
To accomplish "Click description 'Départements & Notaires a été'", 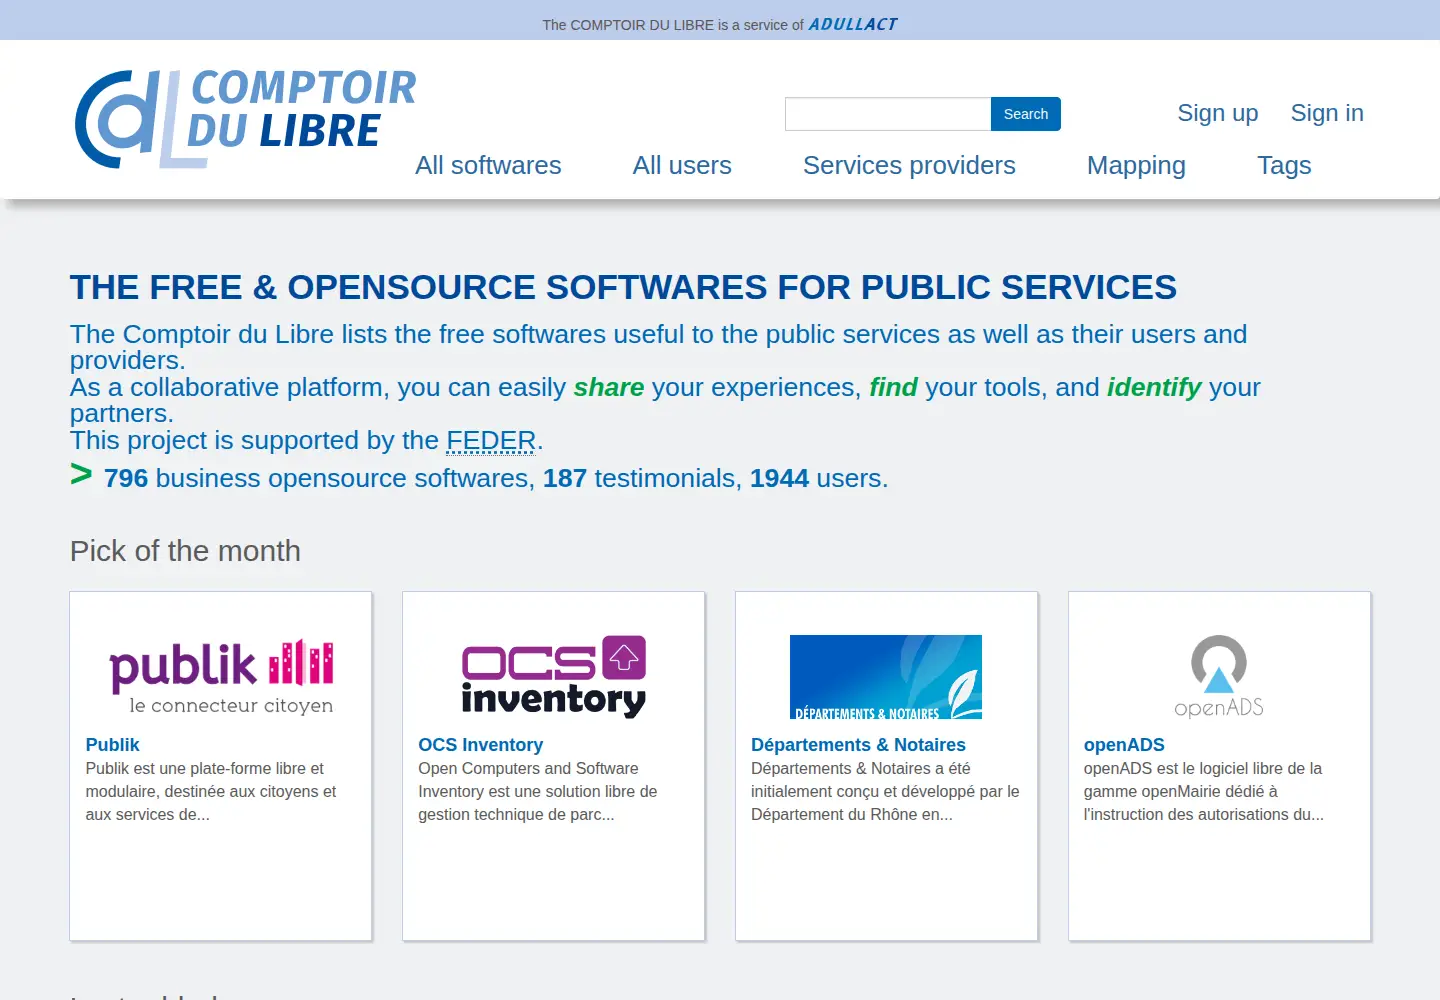I will tap(861, 768).
